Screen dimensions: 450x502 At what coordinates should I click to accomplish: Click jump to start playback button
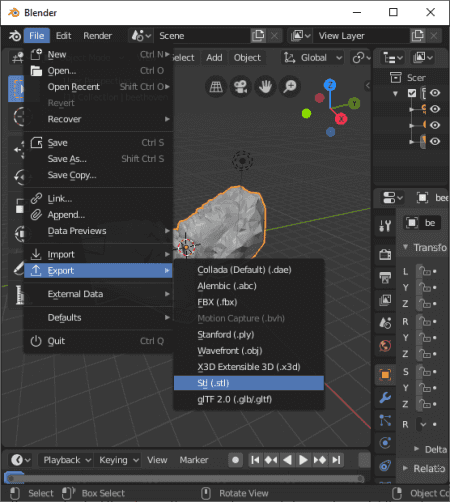[255, 460]
